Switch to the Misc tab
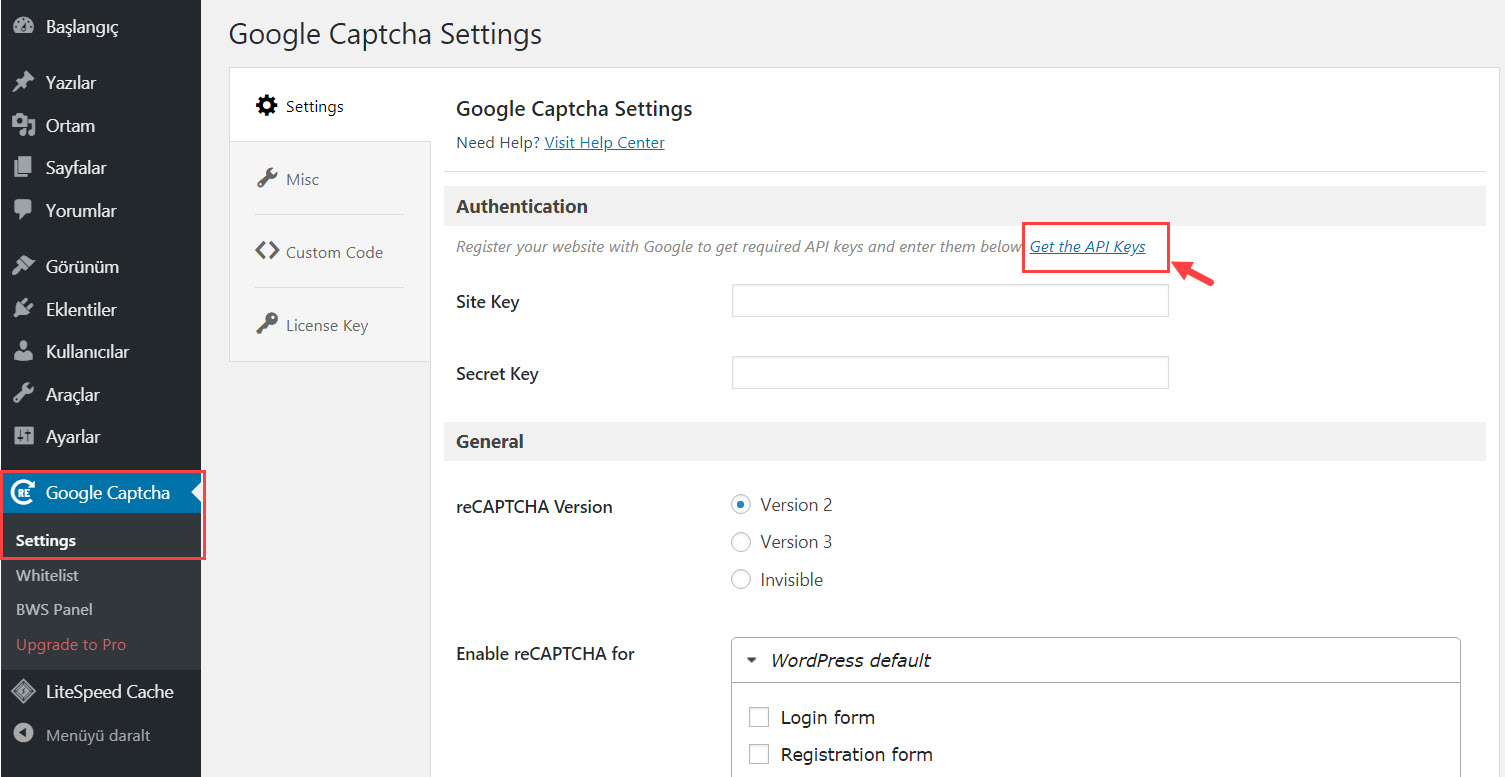The height and width of the screenshot is (777, 1505). tap(330, 179)
